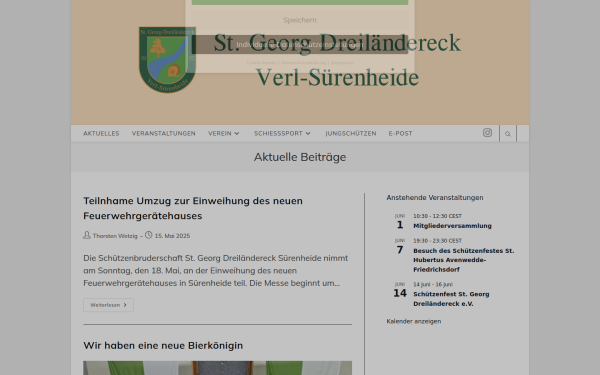This screenshot has width=600, height=375.
Task: Click the shooting club crest logo
Action: click(x=167, y=60)
